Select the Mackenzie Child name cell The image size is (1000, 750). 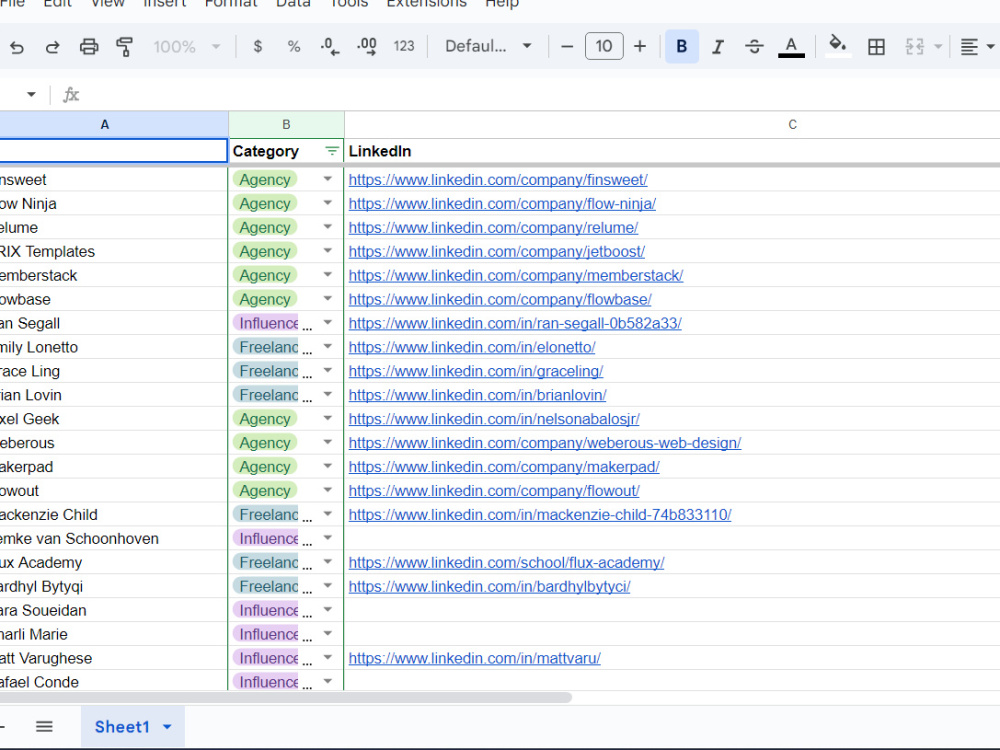(x=114, y=515)
